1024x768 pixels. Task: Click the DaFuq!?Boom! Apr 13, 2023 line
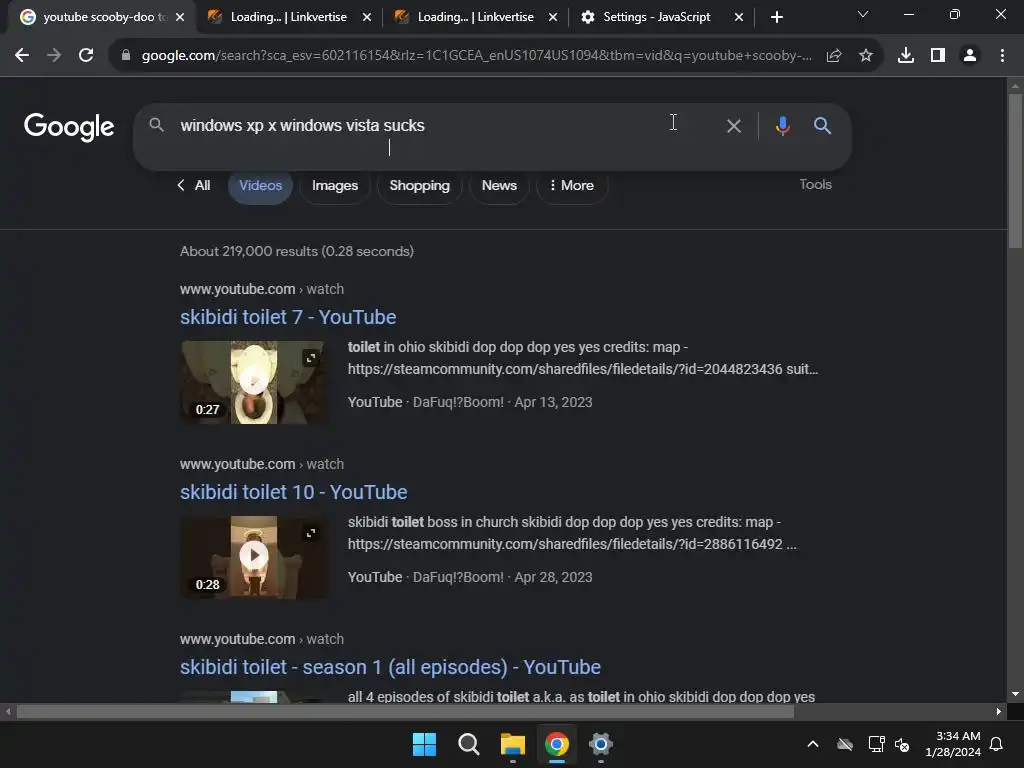pyautogui.click(x=470, y=402)
